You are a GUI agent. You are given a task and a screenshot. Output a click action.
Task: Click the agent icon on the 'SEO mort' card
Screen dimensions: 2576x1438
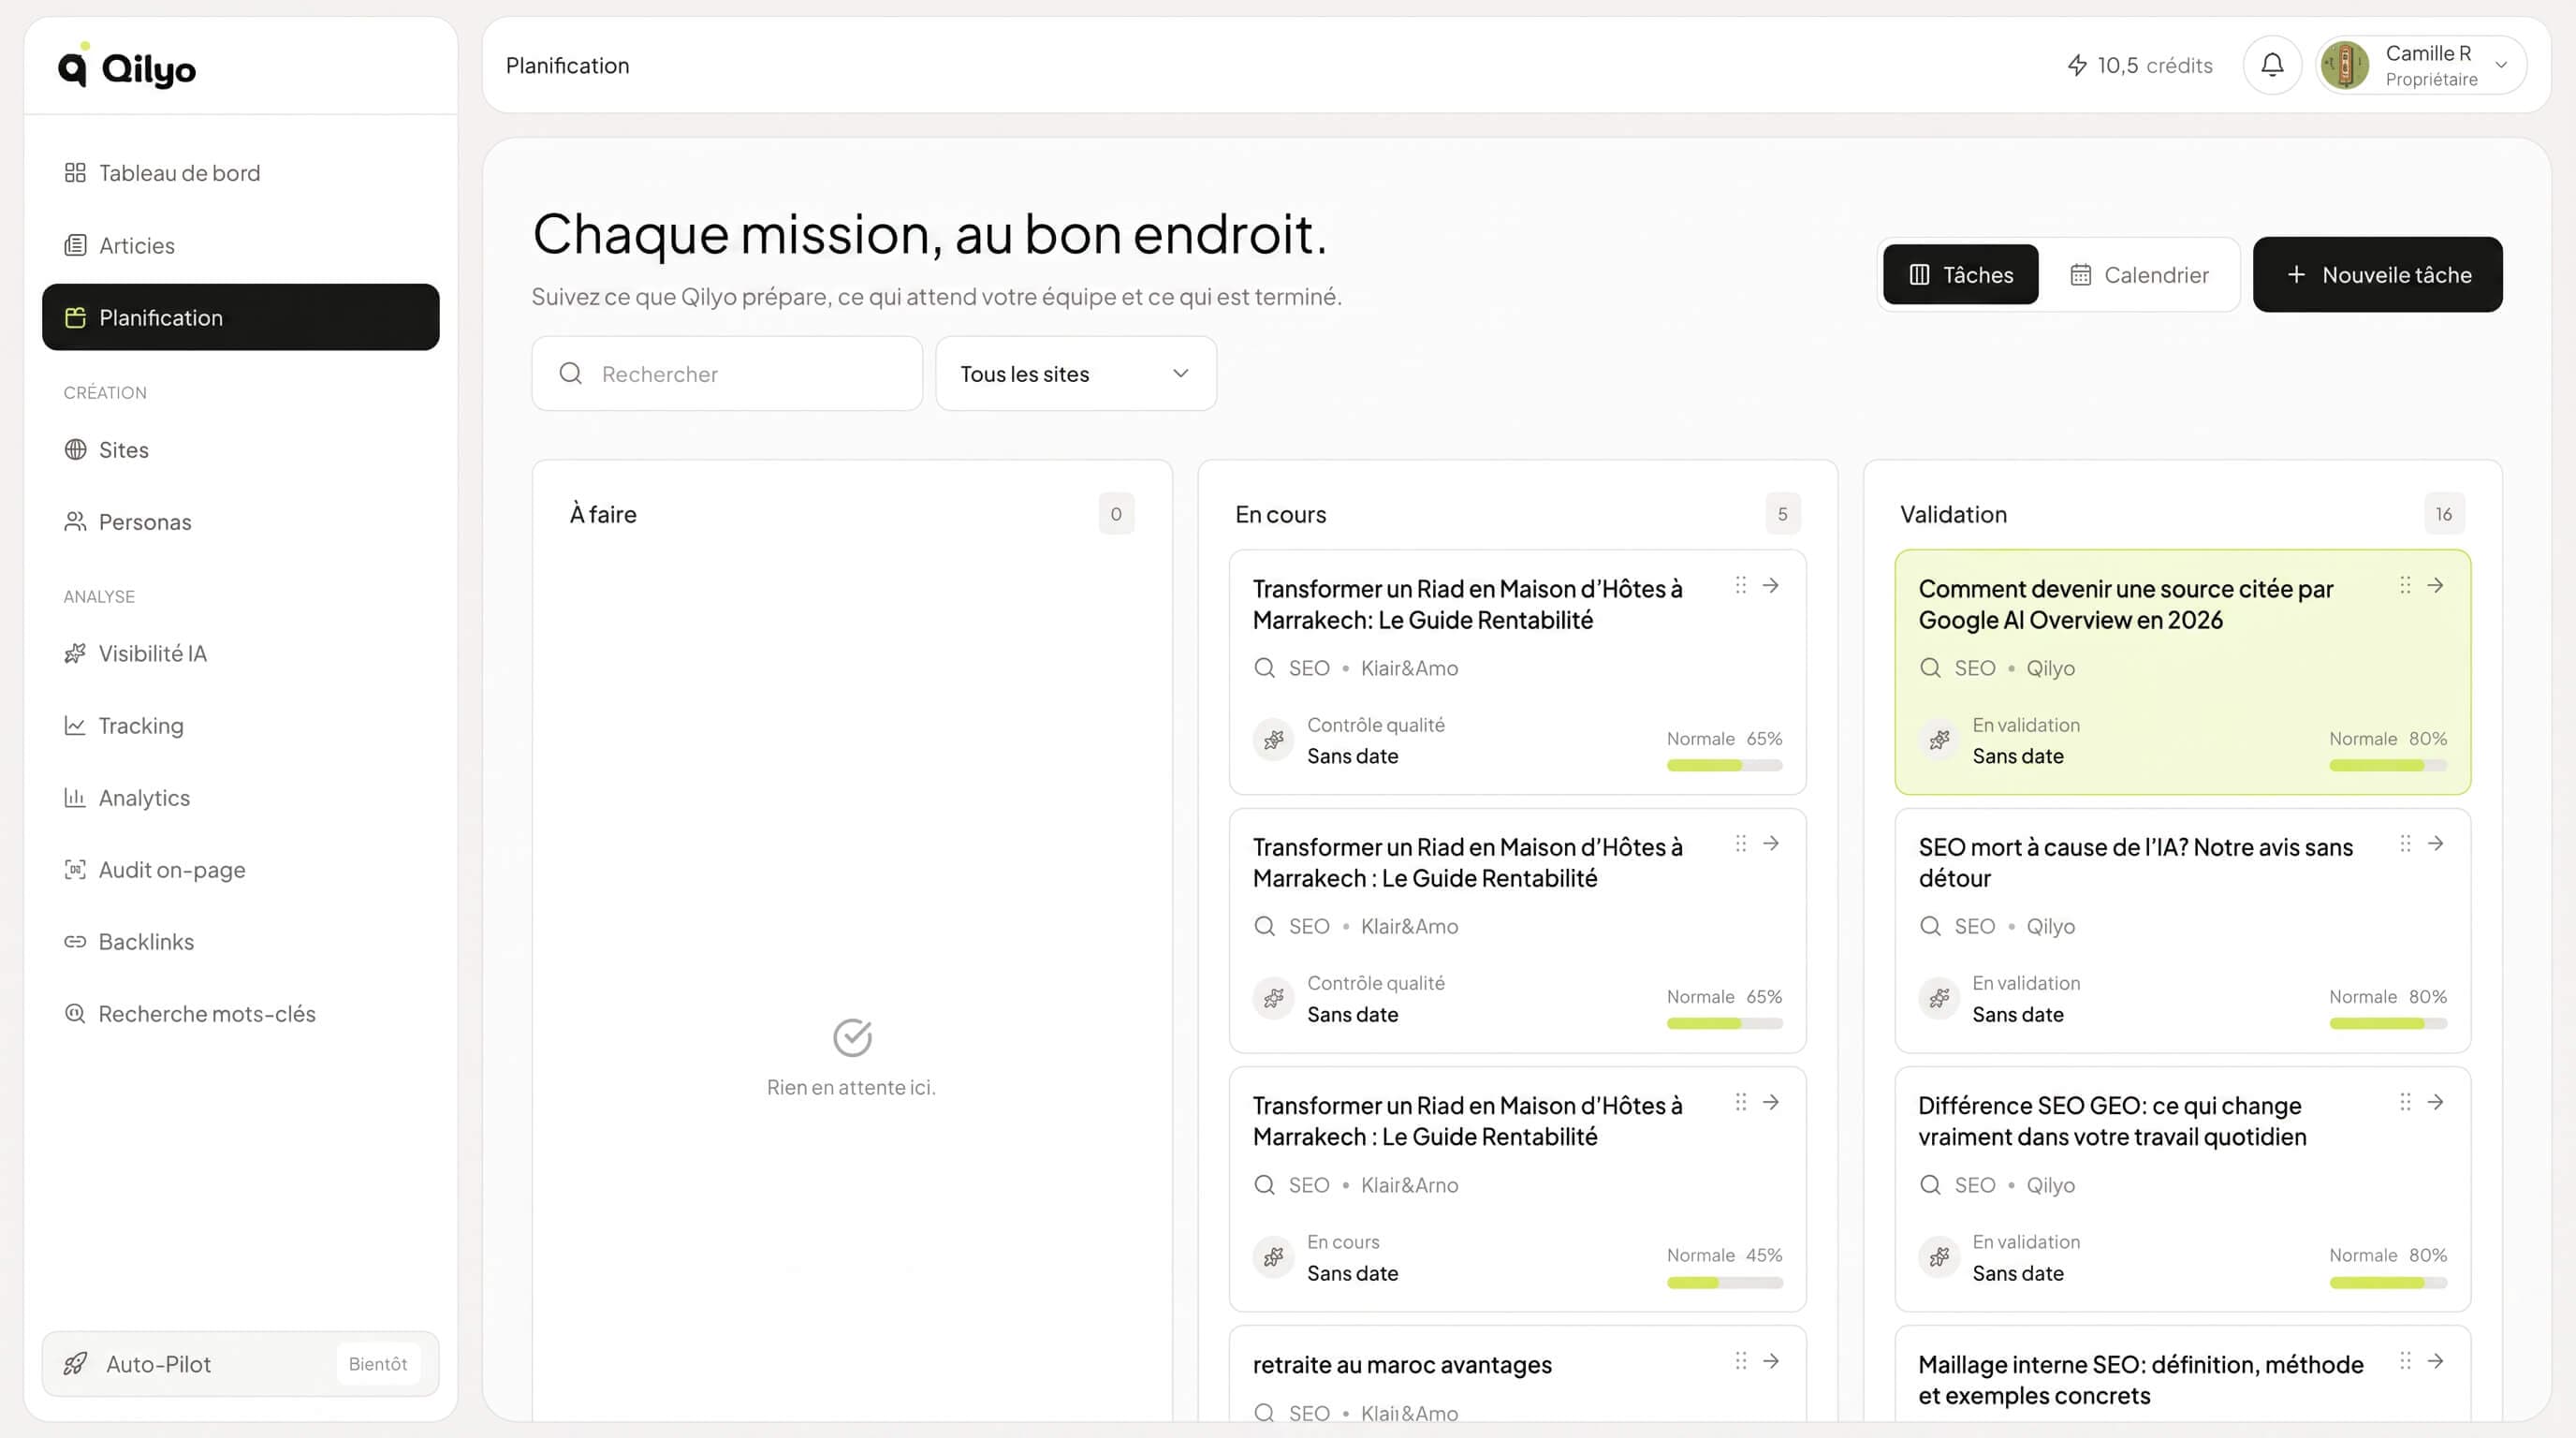1939,998
